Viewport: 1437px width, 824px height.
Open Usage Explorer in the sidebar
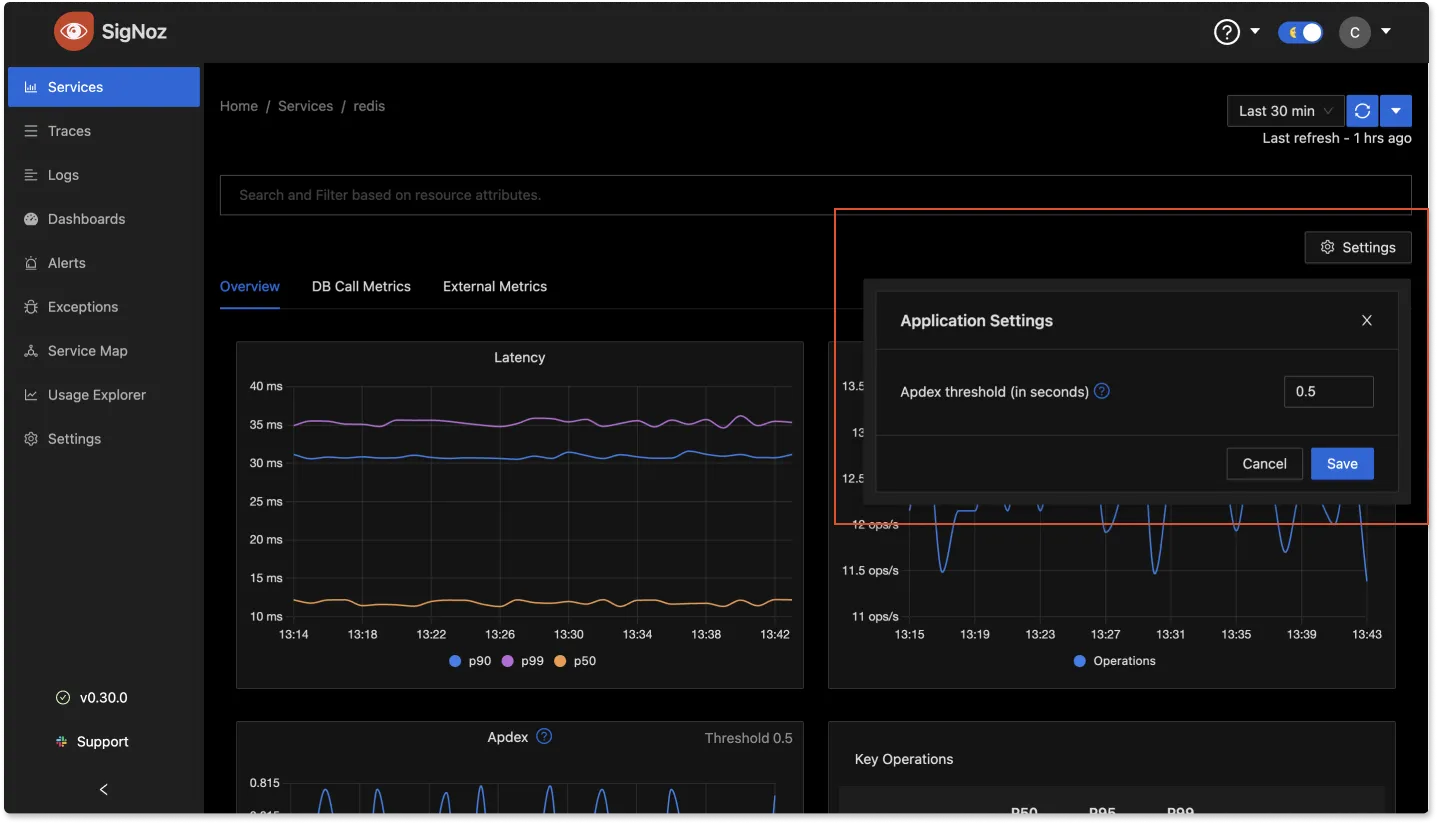pyautogui.click(x=104, y=395)
